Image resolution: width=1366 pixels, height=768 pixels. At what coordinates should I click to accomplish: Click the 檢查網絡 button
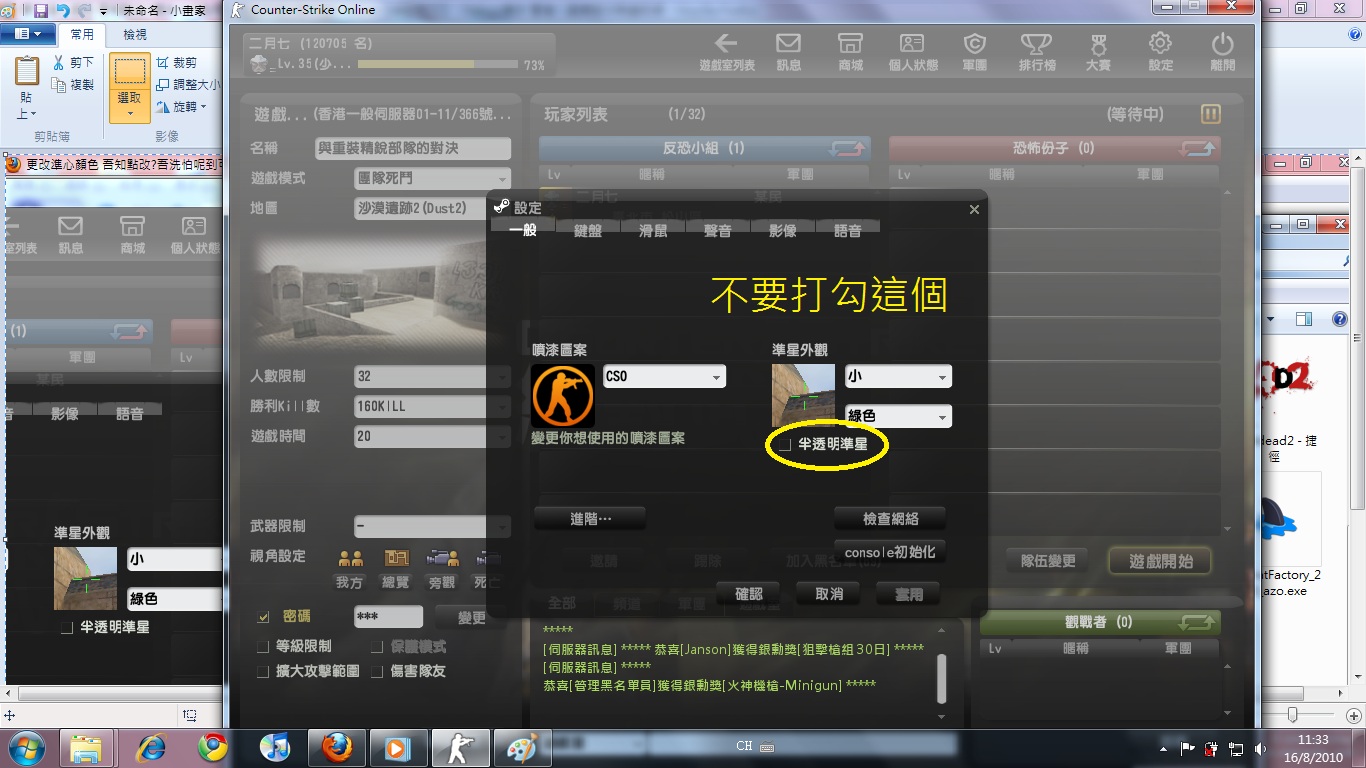pos(889,519)
